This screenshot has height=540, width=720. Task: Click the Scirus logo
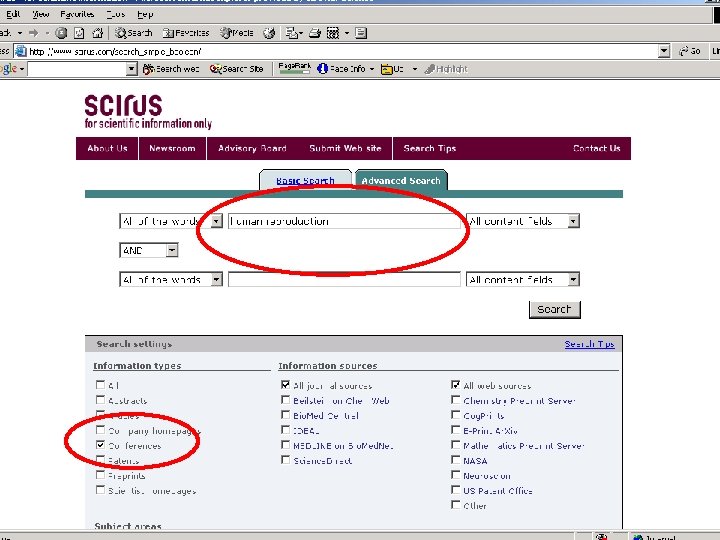point(148,112)
